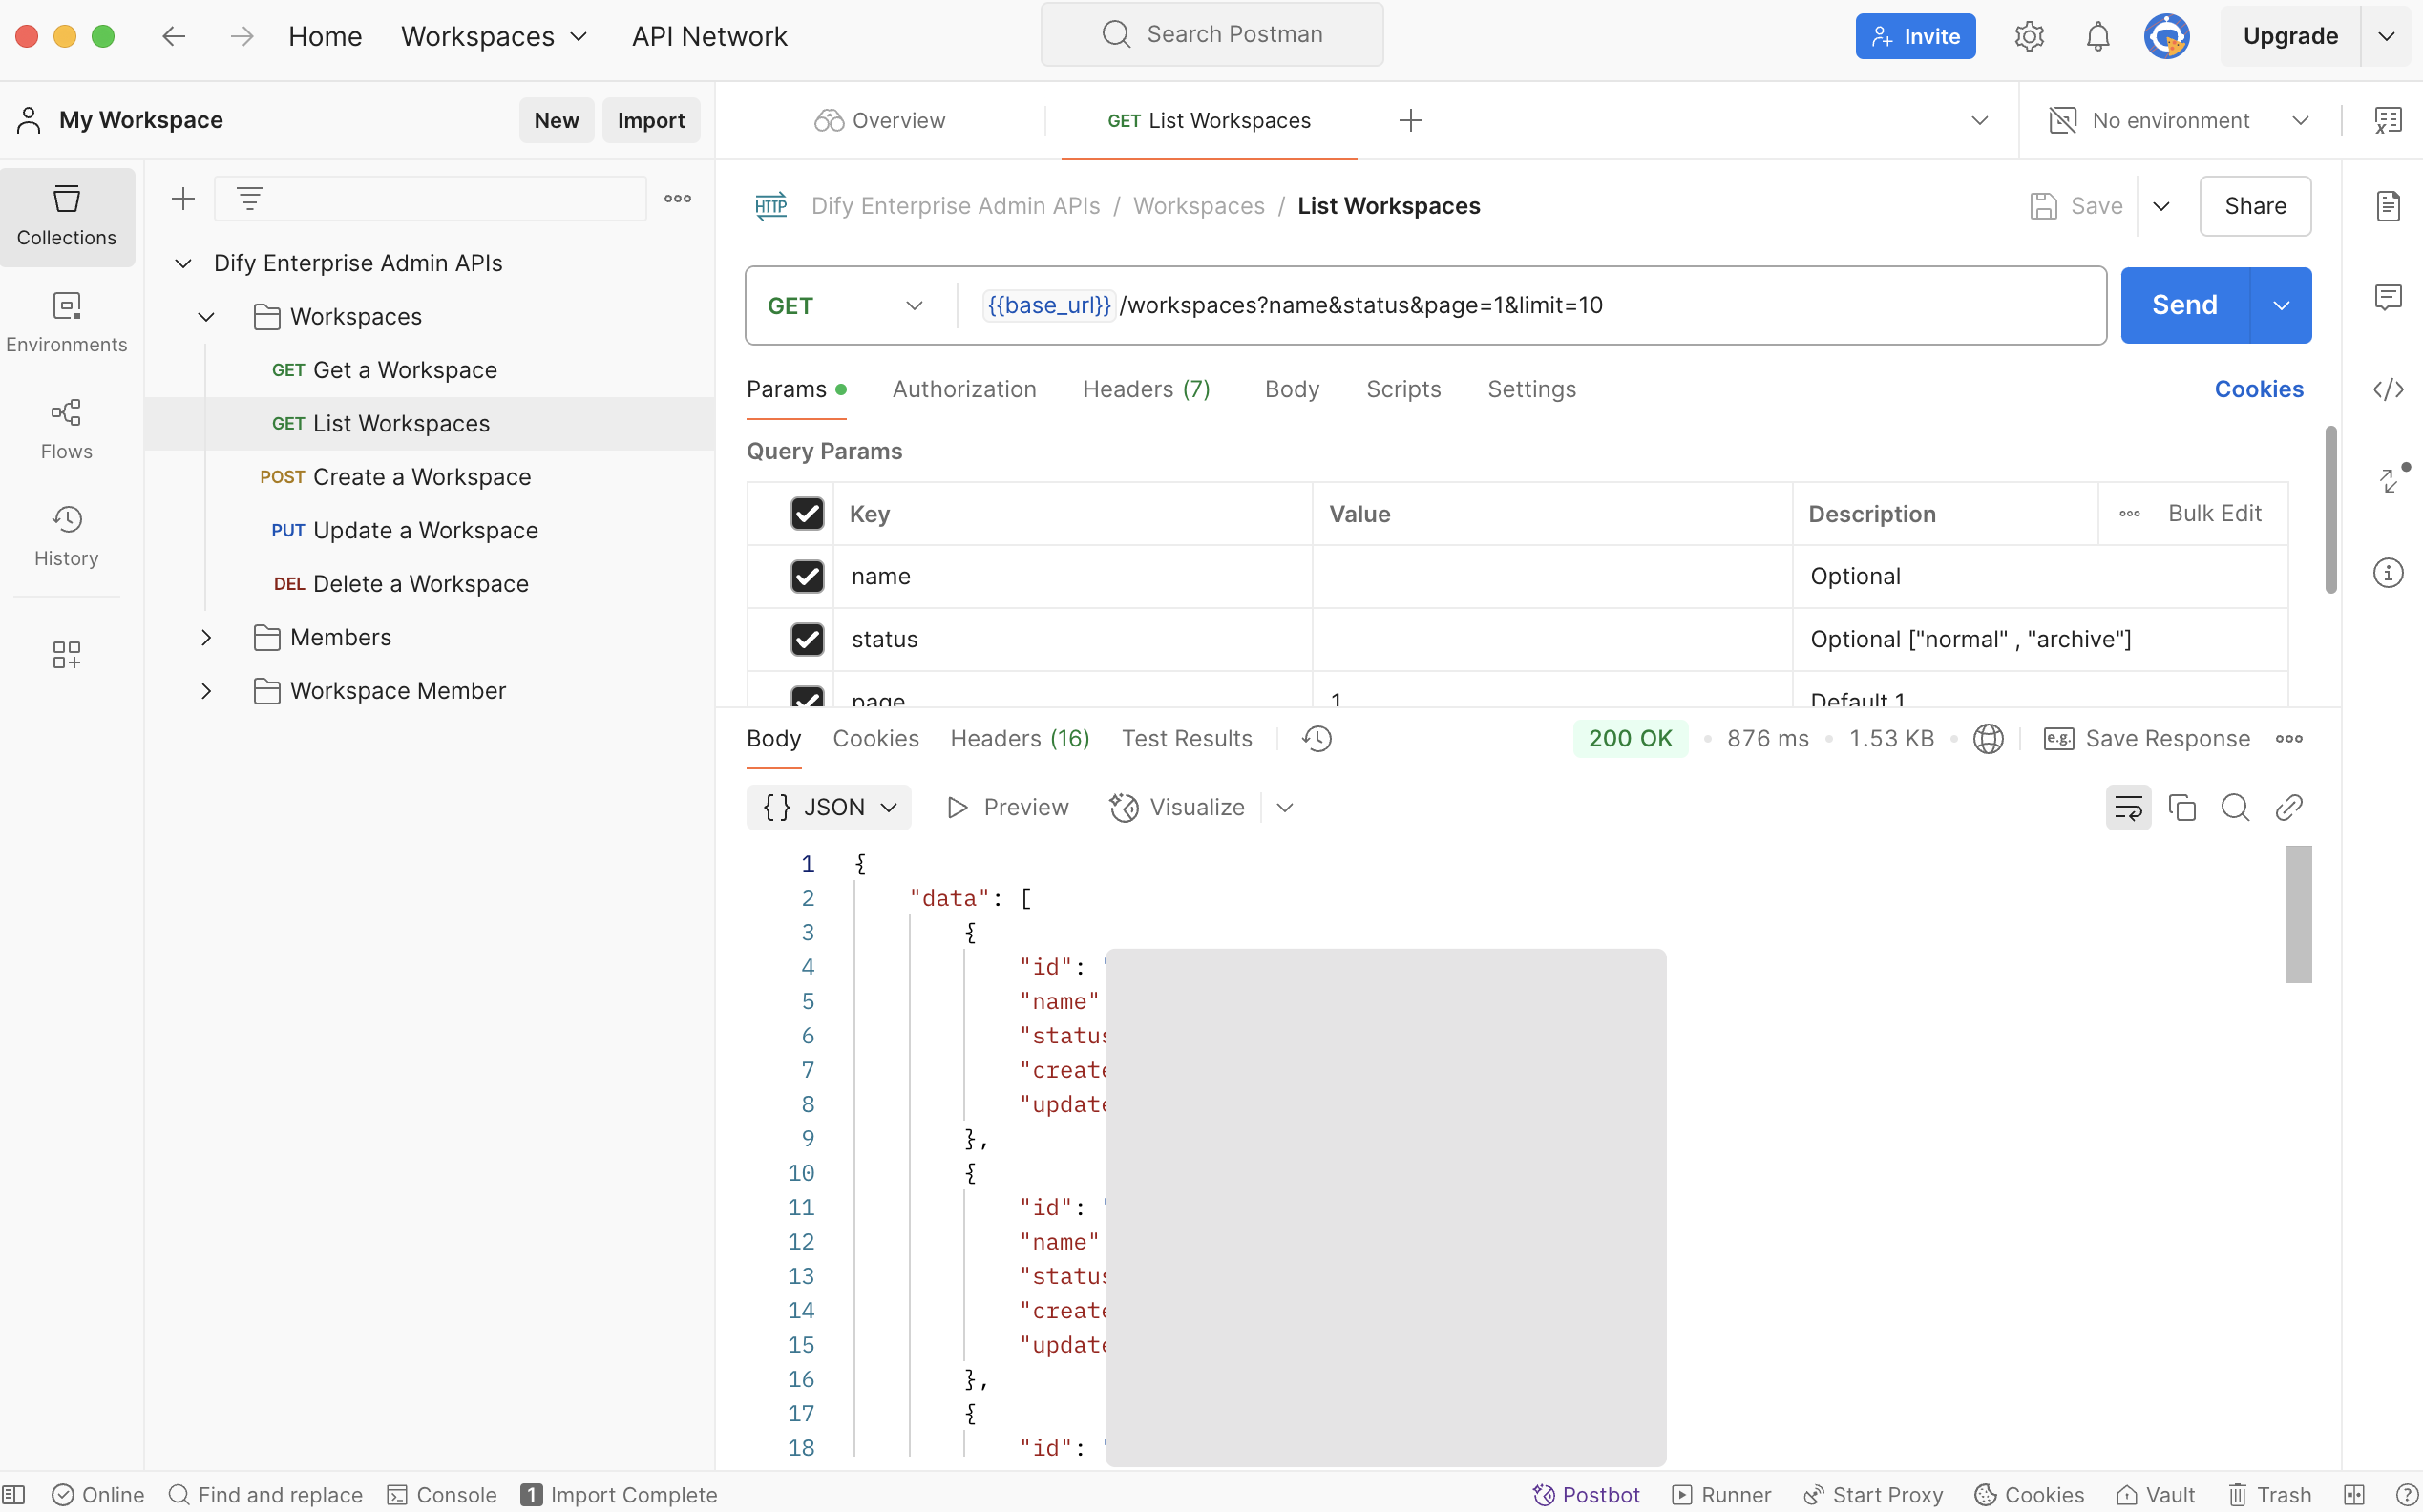Open the Upgrade dropdown arrow
2423x1512 pixels.
pyautogui.click(x=2386, y=36)
